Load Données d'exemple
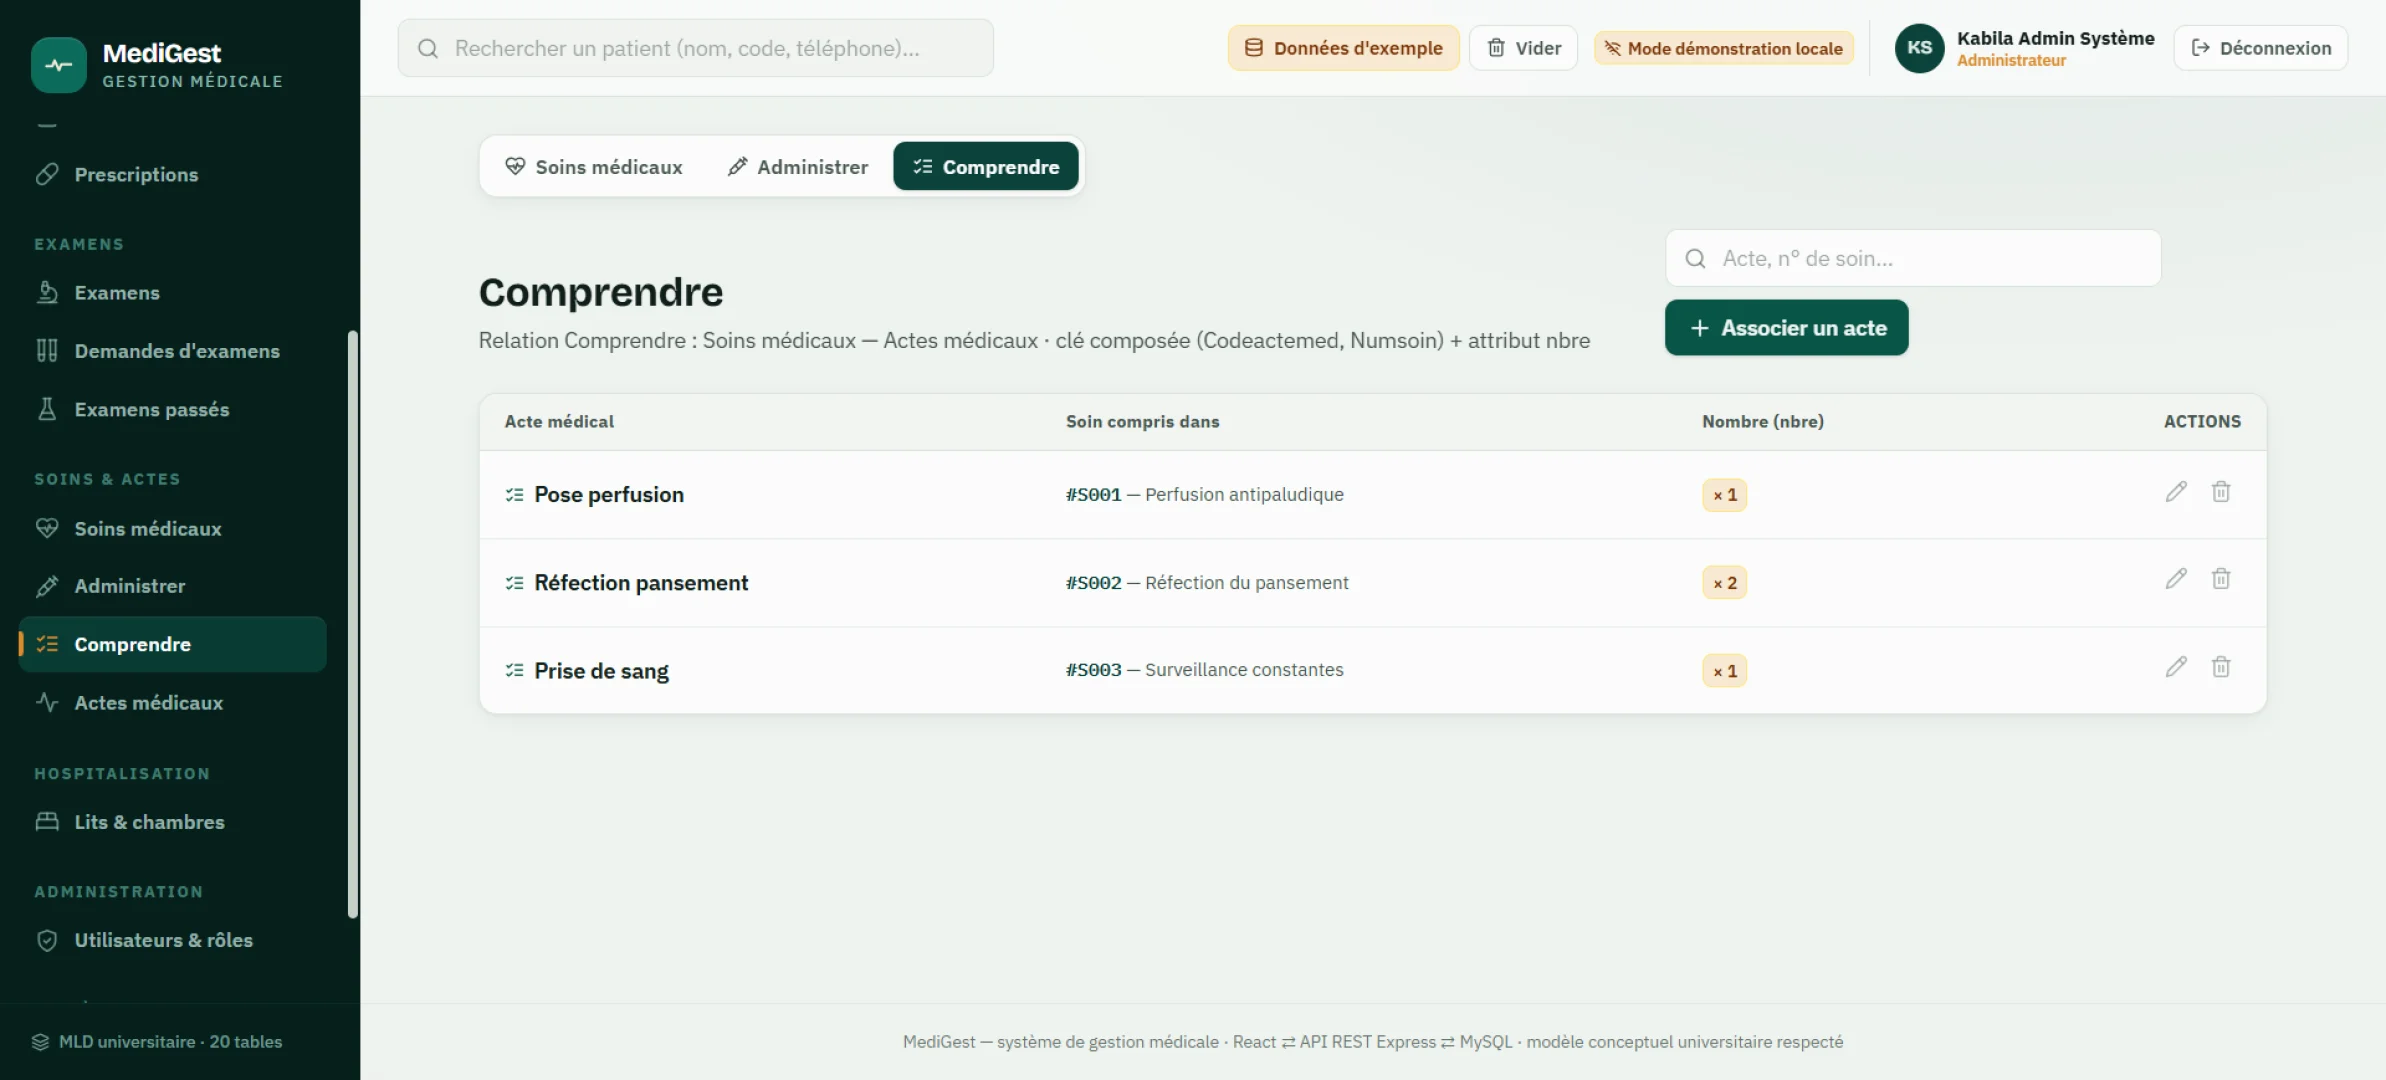This screenshot has height=1080, width=2386. [x=1343, y=48]
